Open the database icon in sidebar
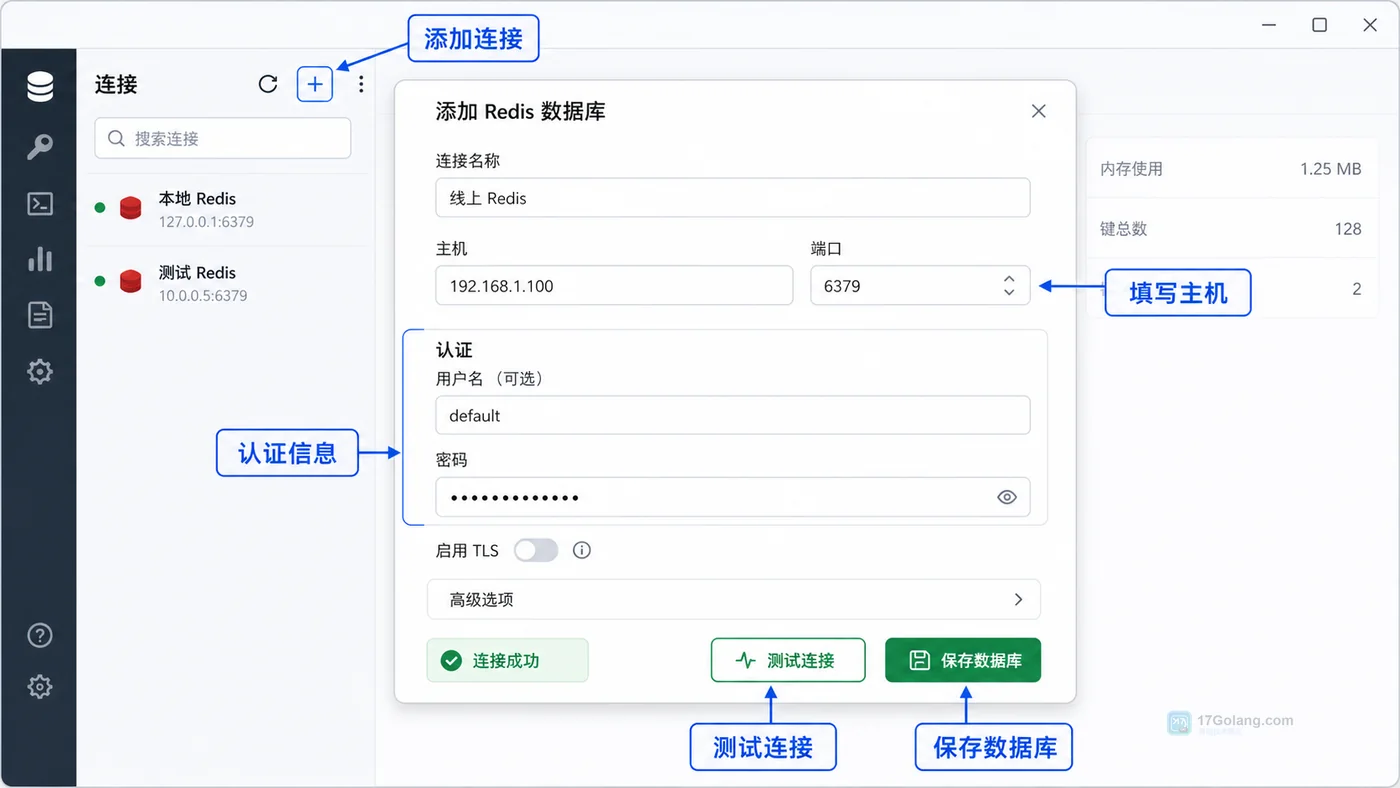Screen dimensions: 1400x788 point(40,87)
